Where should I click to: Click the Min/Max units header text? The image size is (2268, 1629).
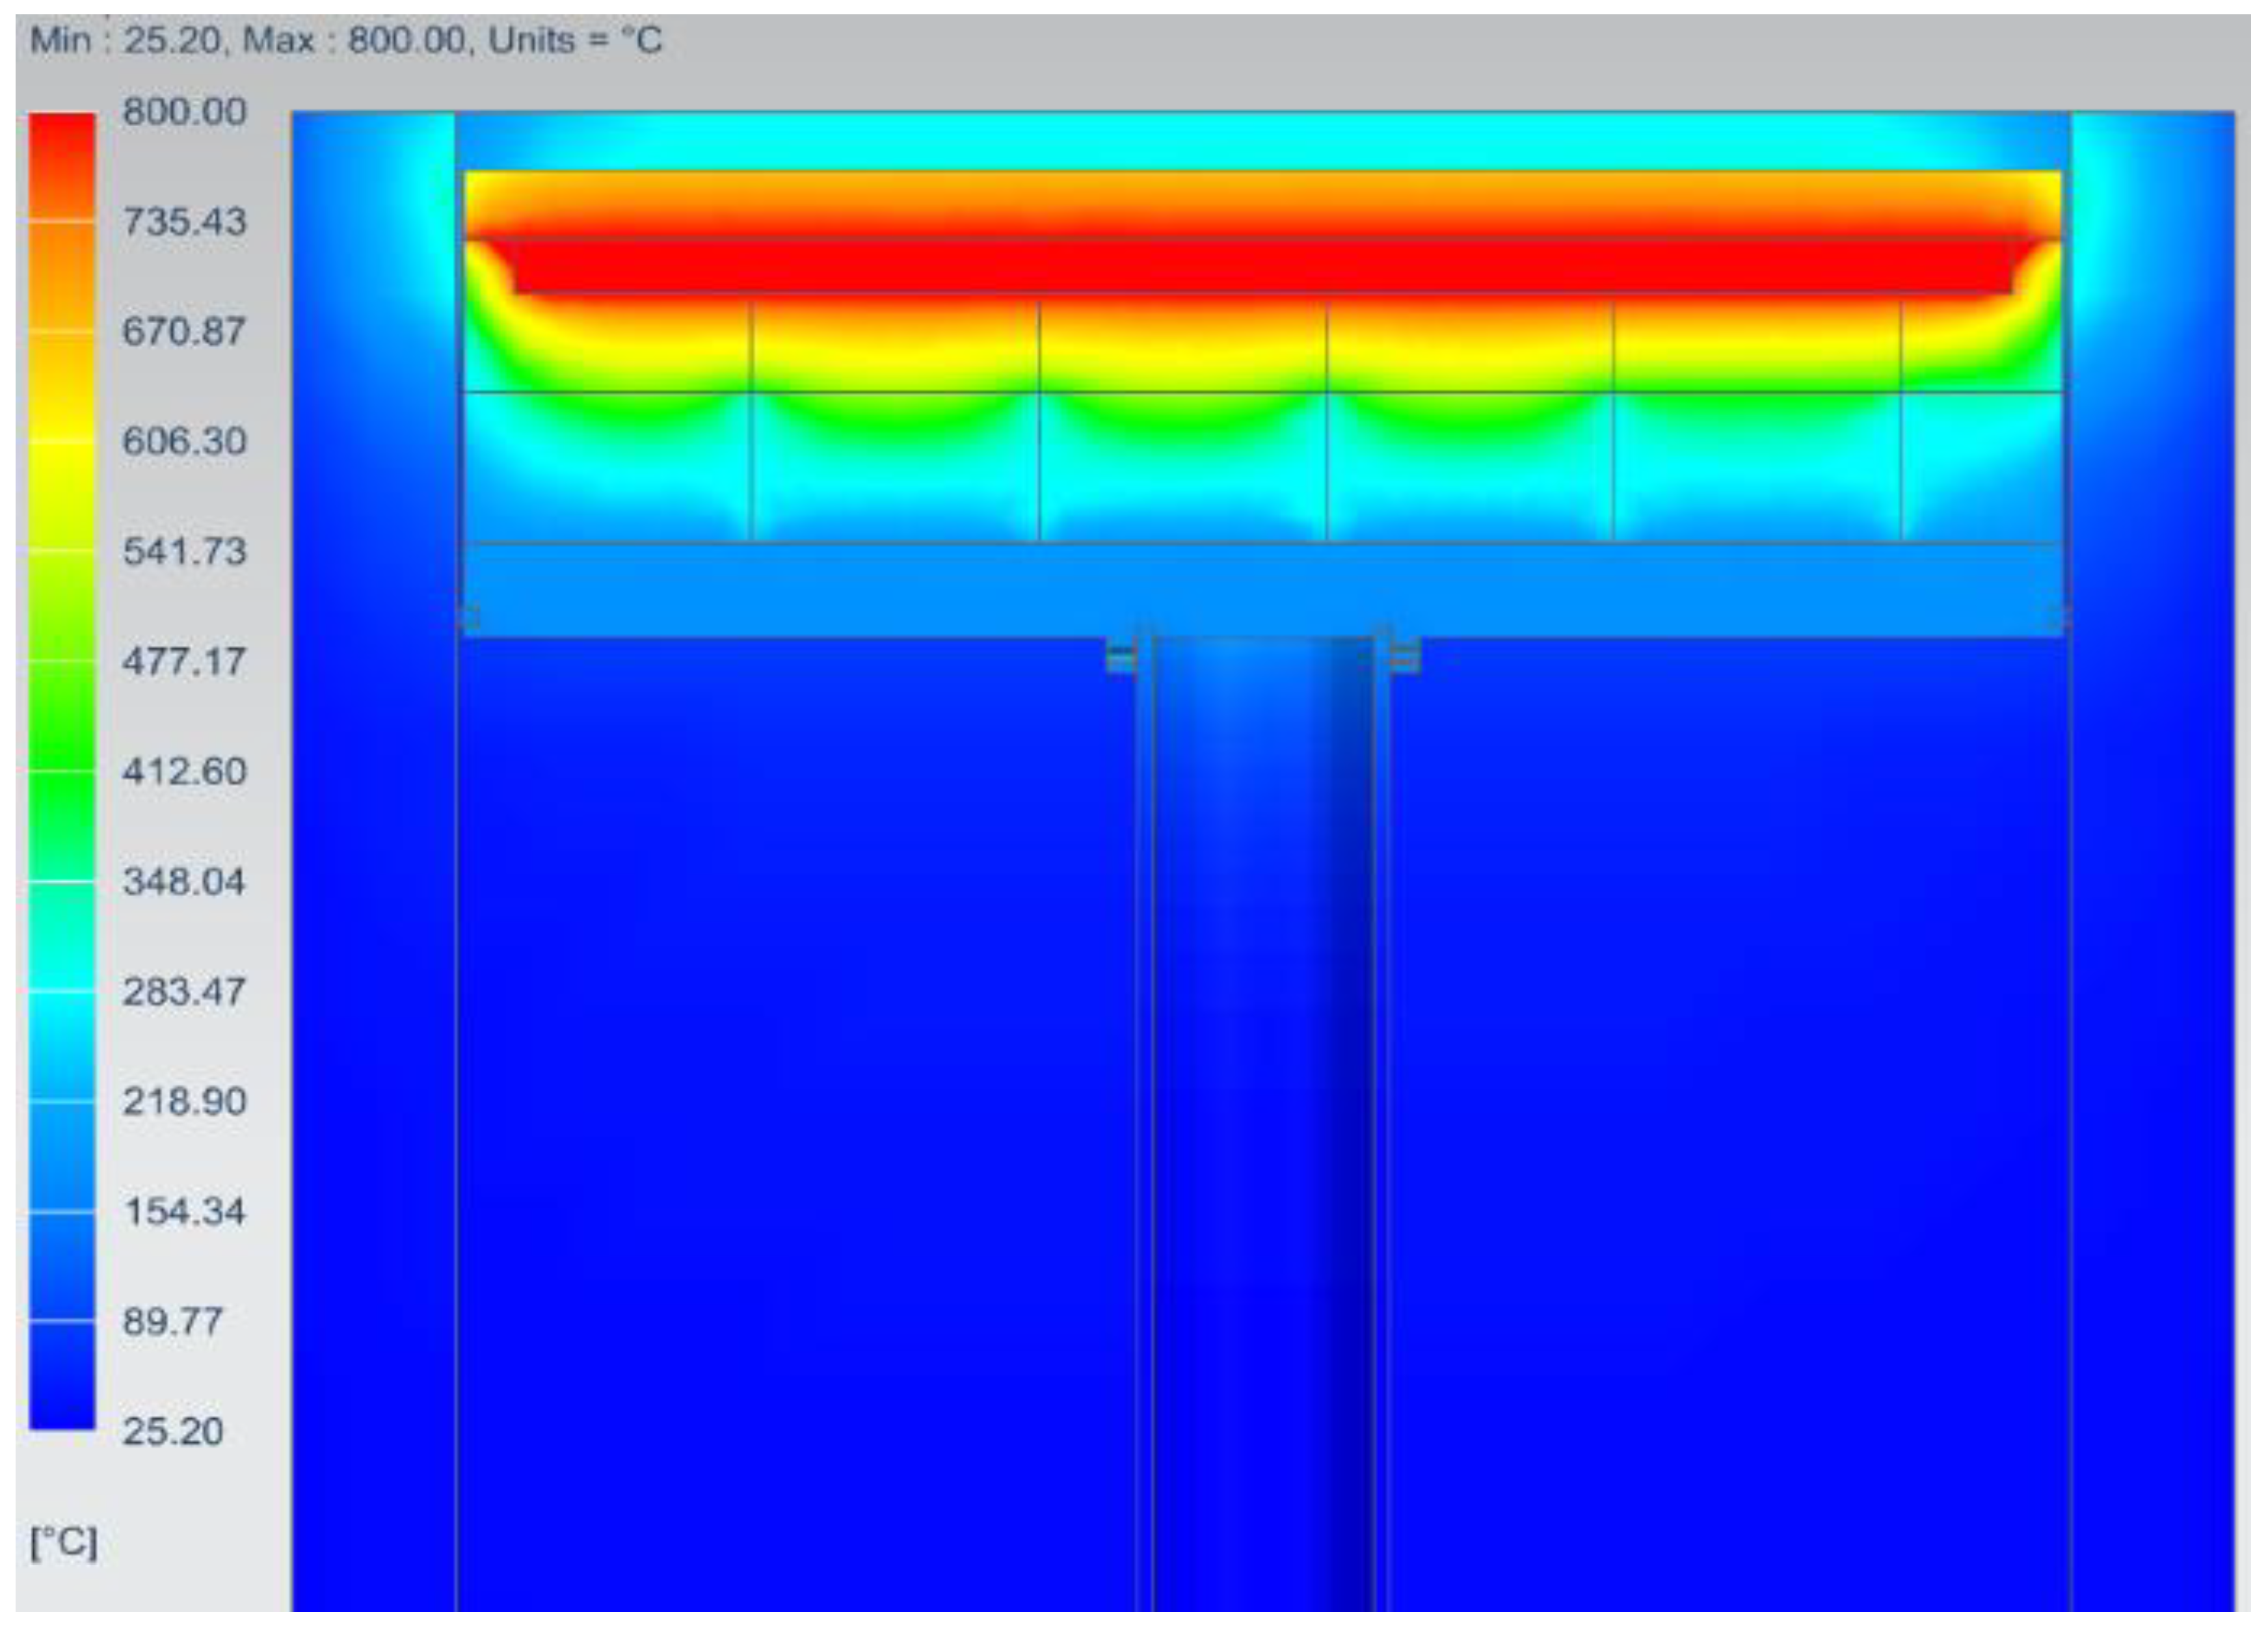point(345,41)
